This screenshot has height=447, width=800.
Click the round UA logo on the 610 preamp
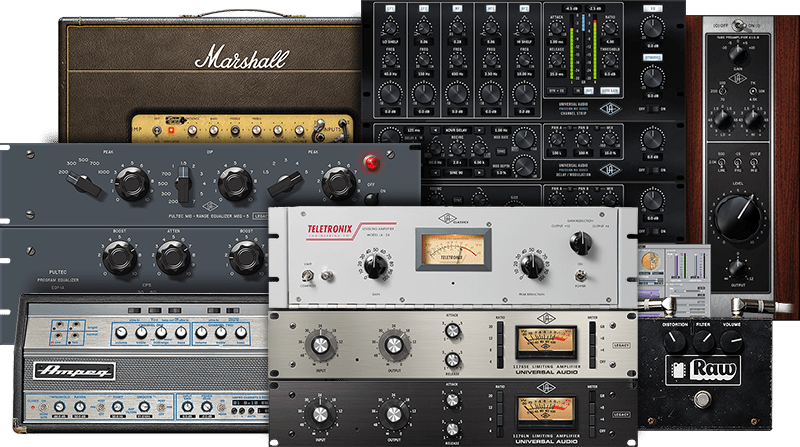coord(738,79)
